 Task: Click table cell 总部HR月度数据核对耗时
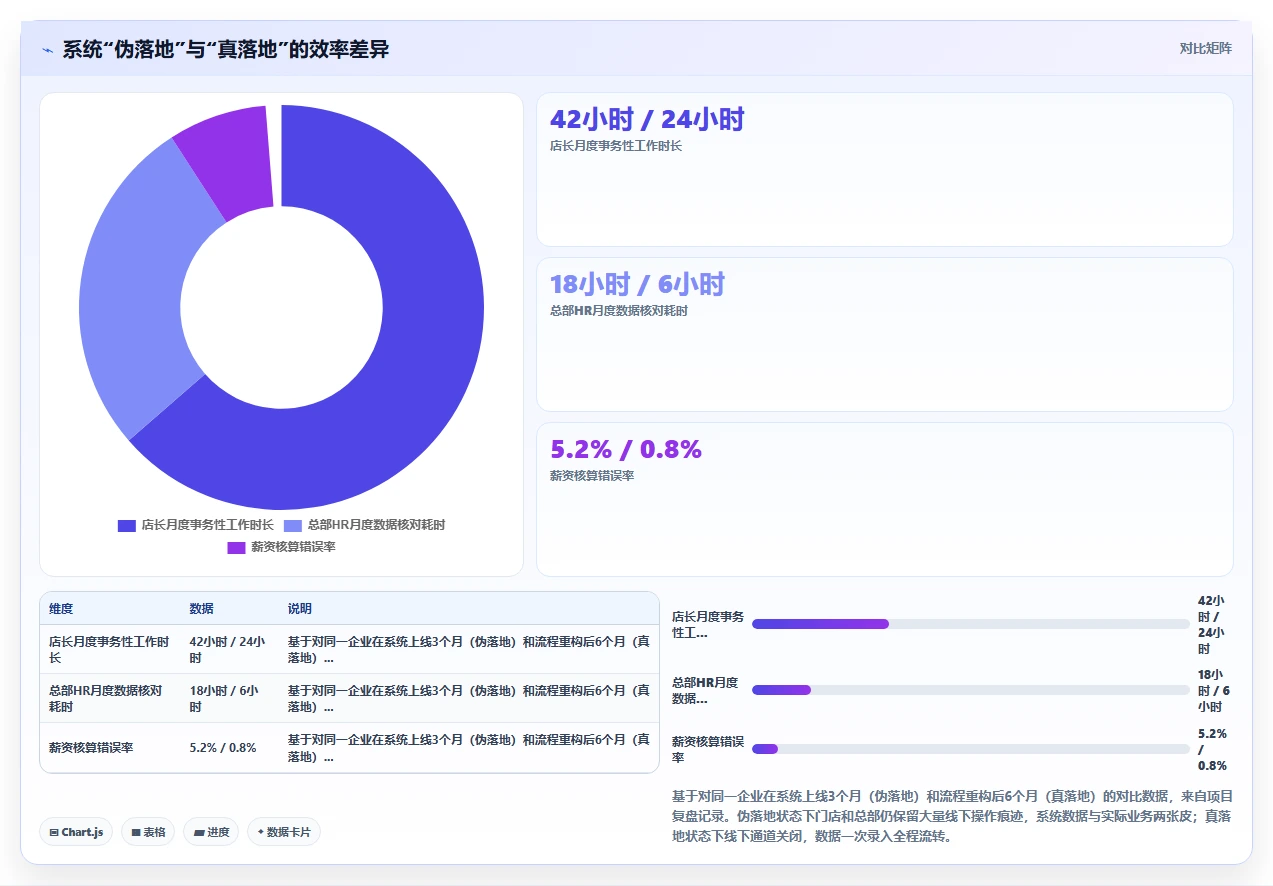(109, 699)
